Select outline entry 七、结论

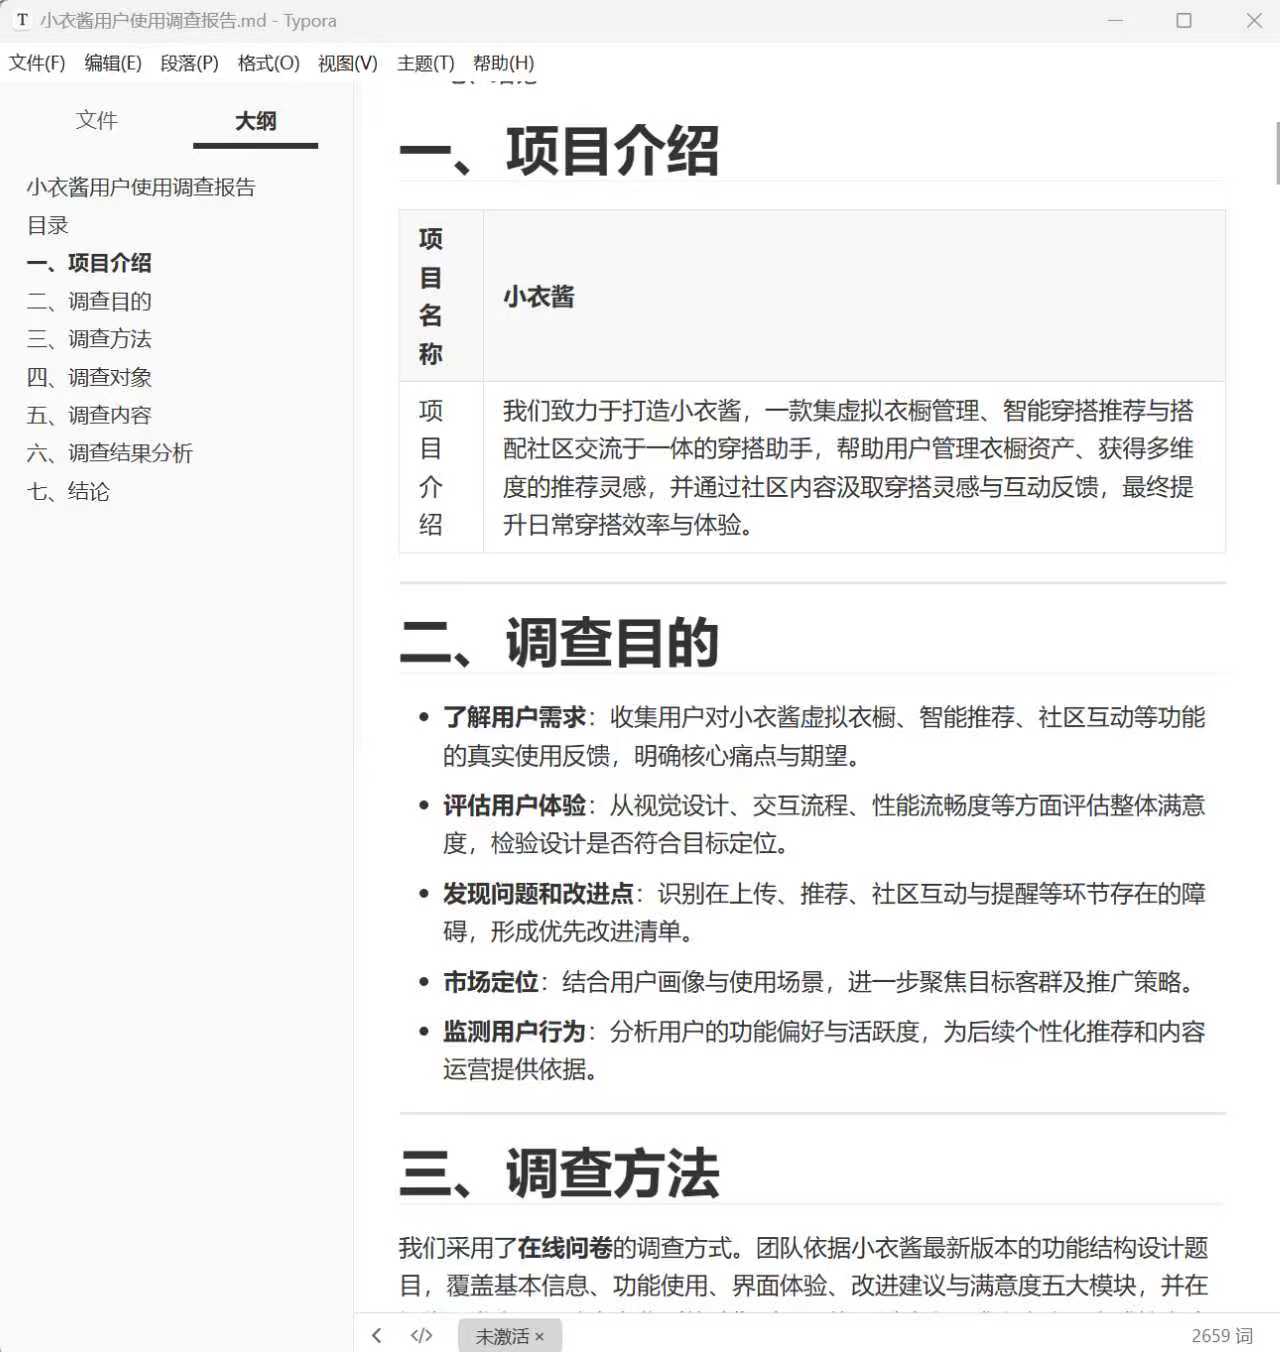(x=68, y=491)
